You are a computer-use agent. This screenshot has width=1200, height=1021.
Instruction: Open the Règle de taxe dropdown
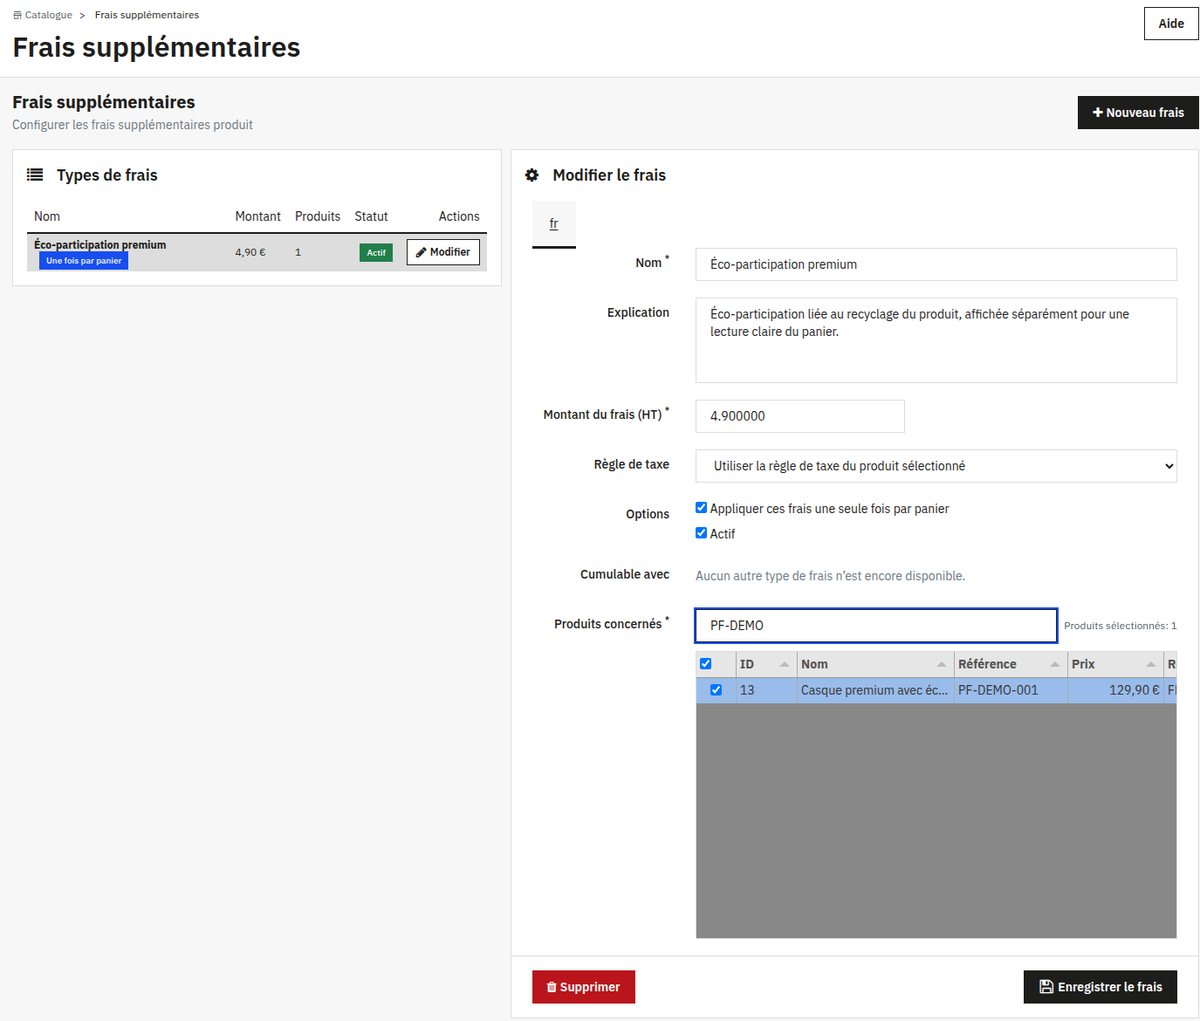click(936, 466)
